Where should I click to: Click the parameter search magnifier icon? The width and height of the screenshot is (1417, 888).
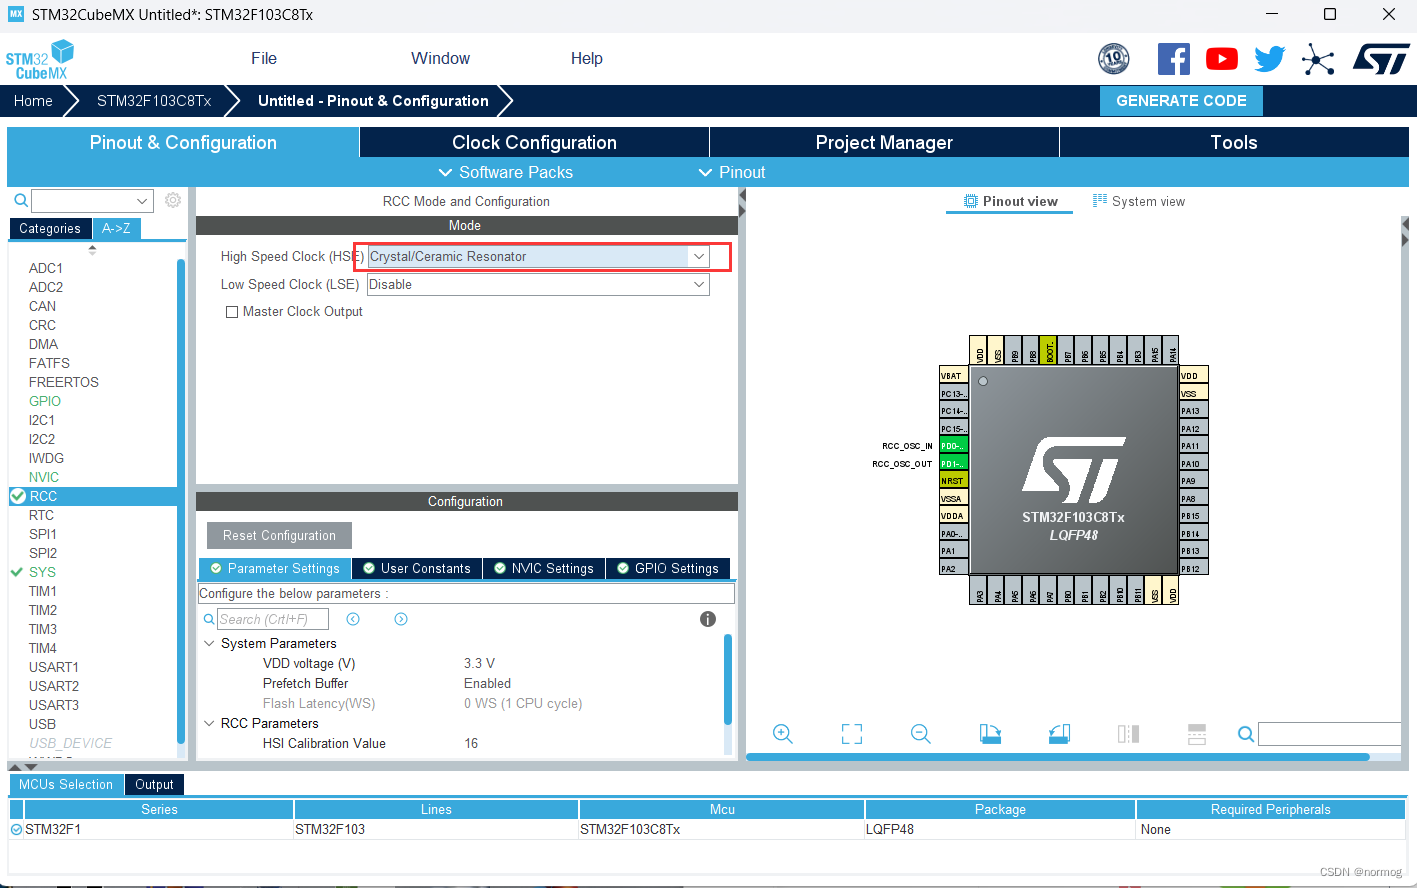pyautogui.click(x=209, y=619)
